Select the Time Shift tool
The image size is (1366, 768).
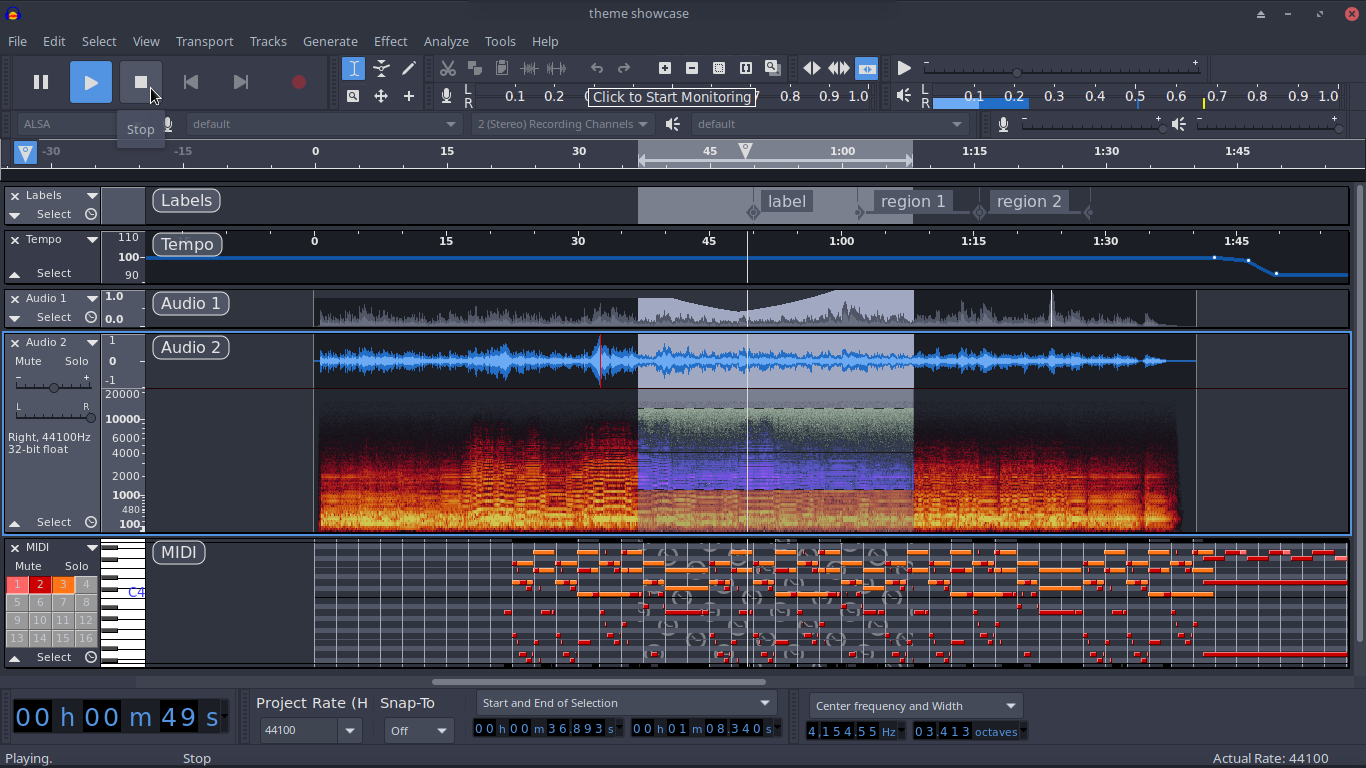point(381,96)
